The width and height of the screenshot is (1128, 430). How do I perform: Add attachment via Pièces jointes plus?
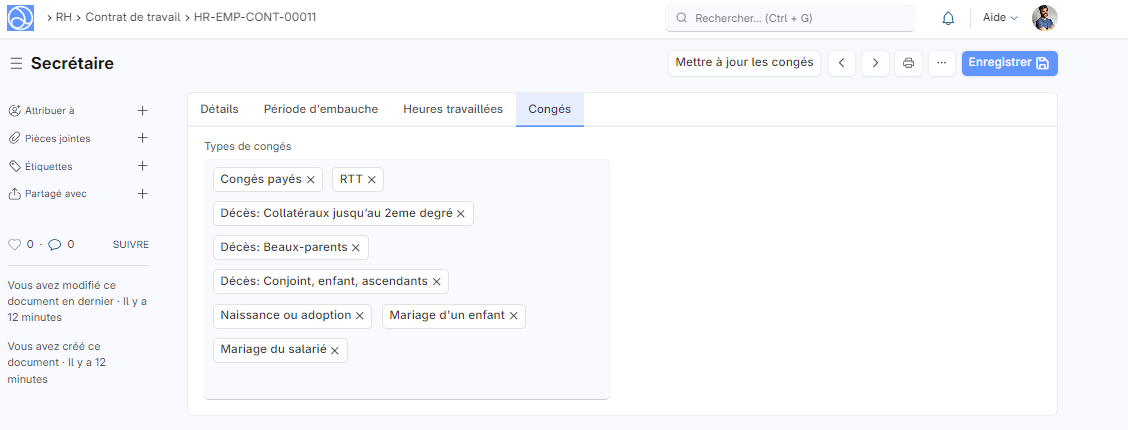142,138
